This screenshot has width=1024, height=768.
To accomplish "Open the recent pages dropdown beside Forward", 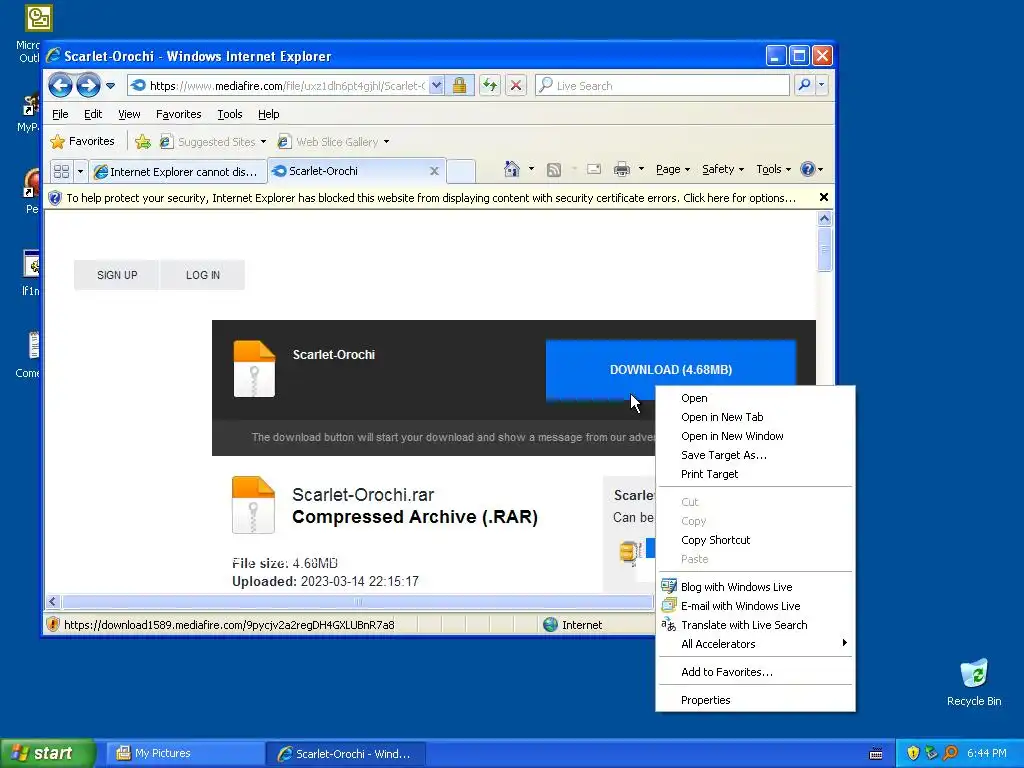I will pyautogui.click(x=110, y=86).
